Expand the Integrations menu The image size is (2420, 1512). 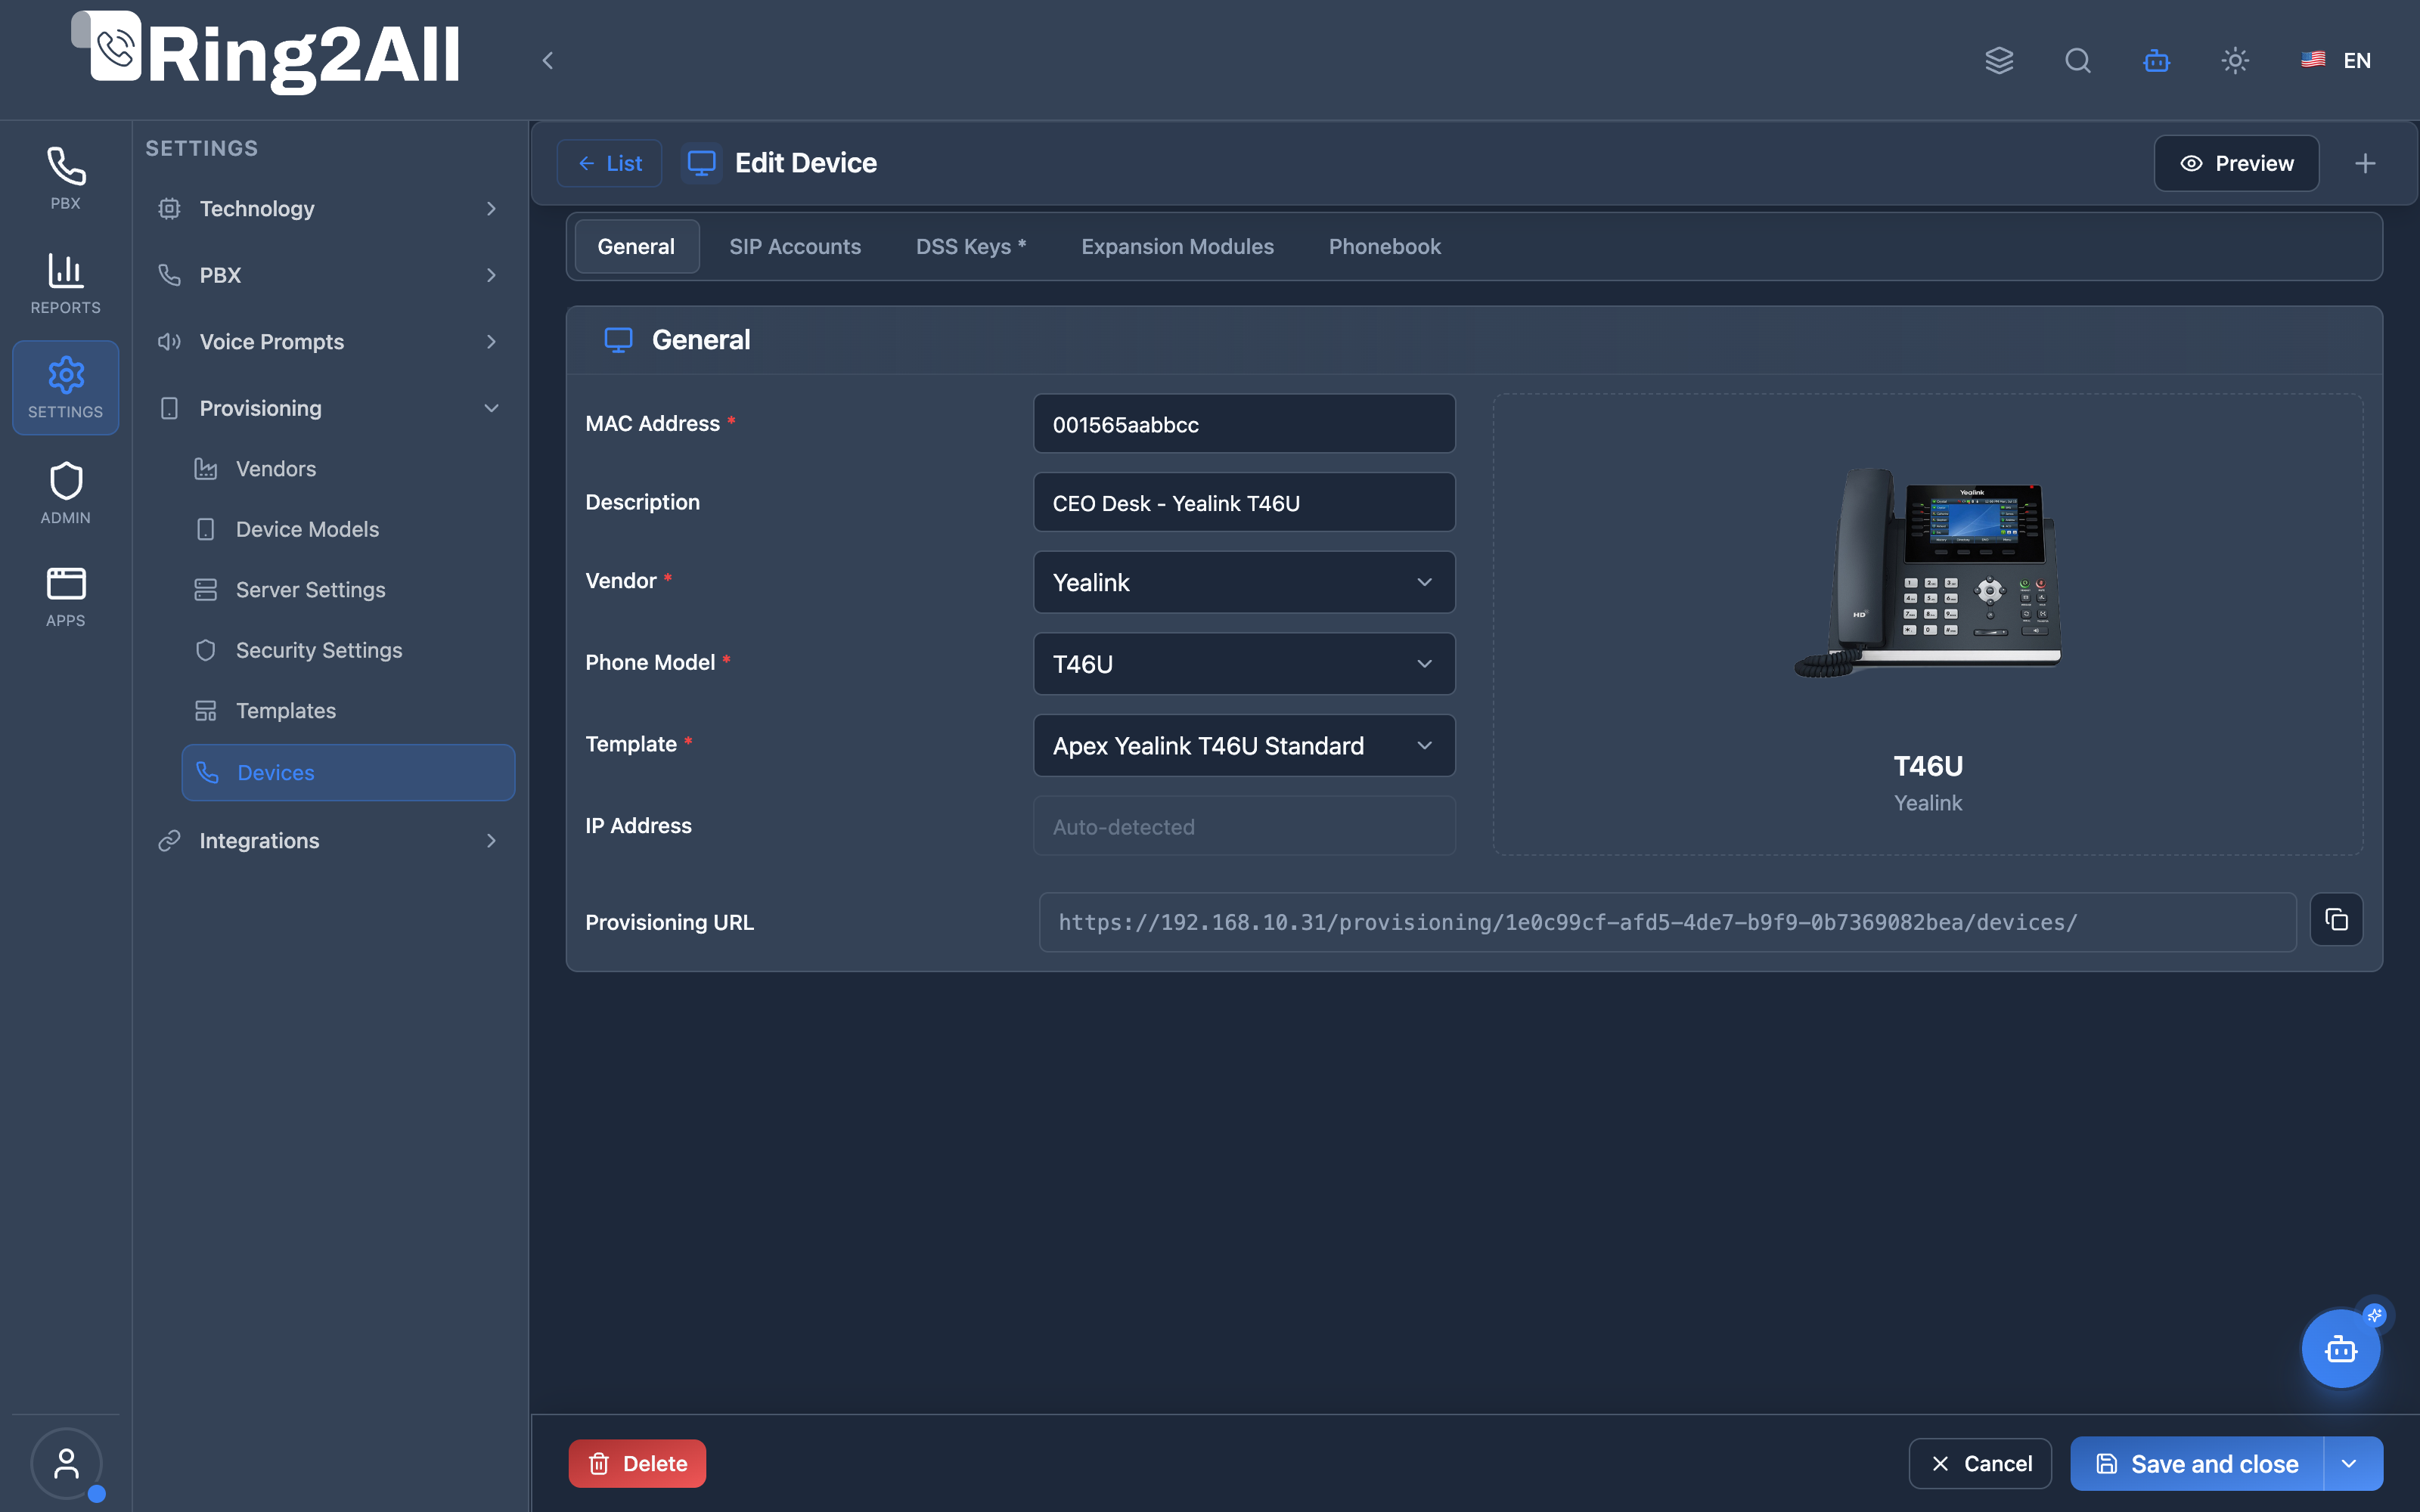[328, 841]
